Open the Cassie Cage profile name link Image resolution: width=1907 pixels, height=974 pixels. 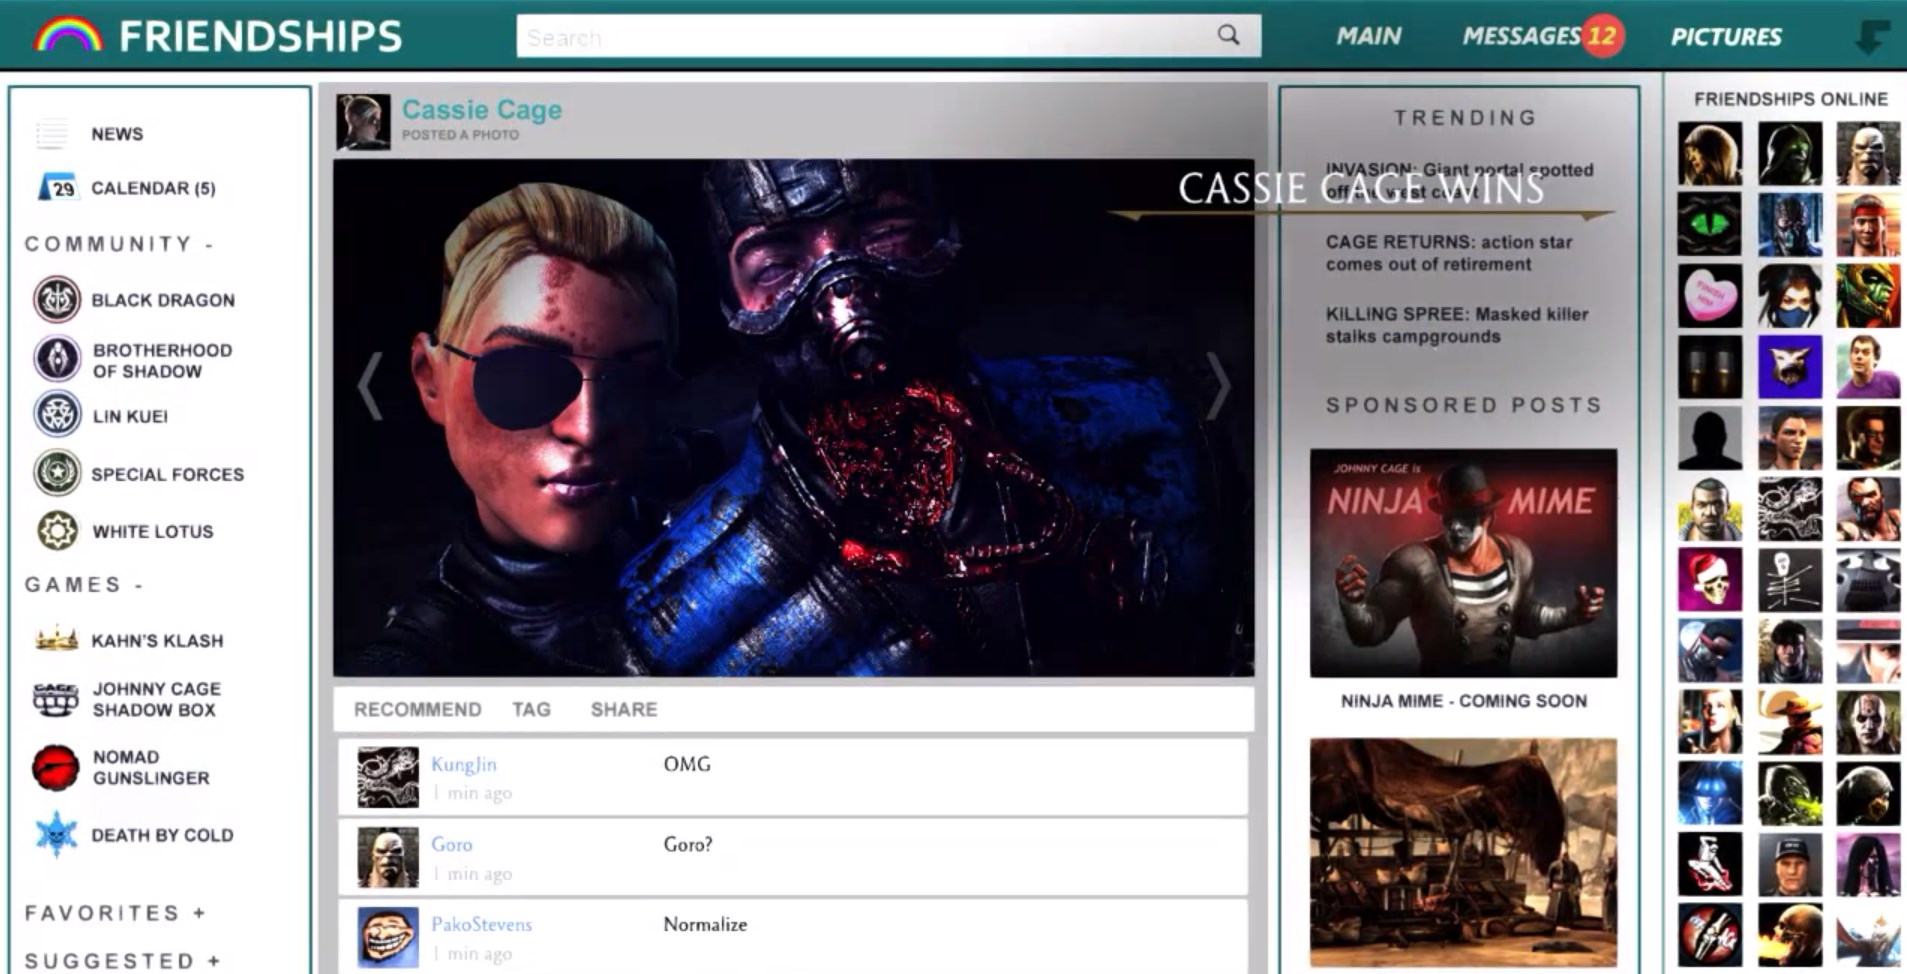click(x=482, y=109)
